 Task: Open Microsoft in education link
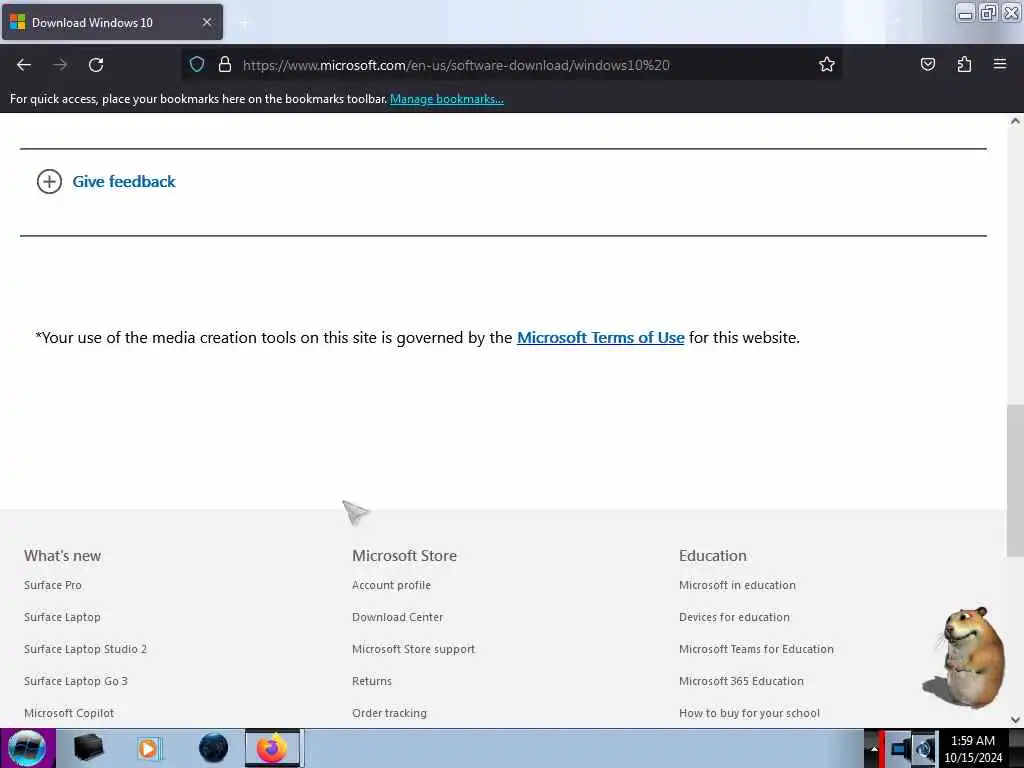pyautogui.click(x=737, y=585)
